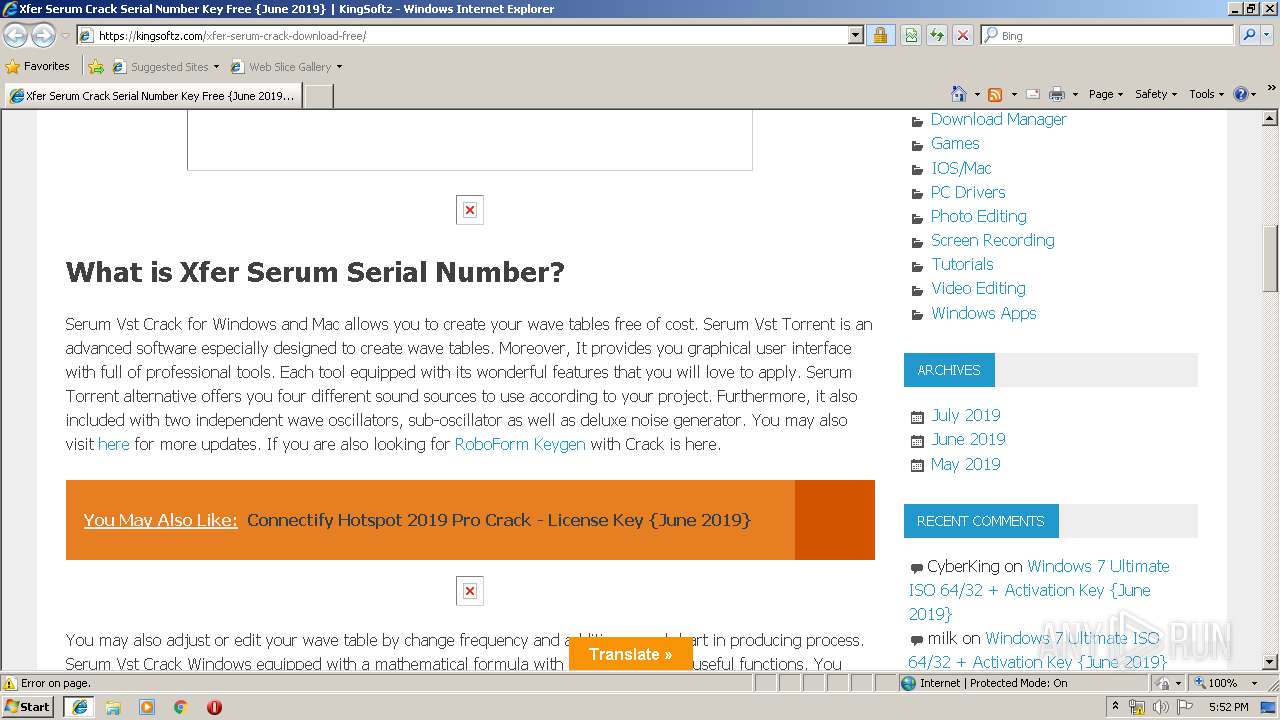
Task: Open the Safety menu
Action: 1156,94
